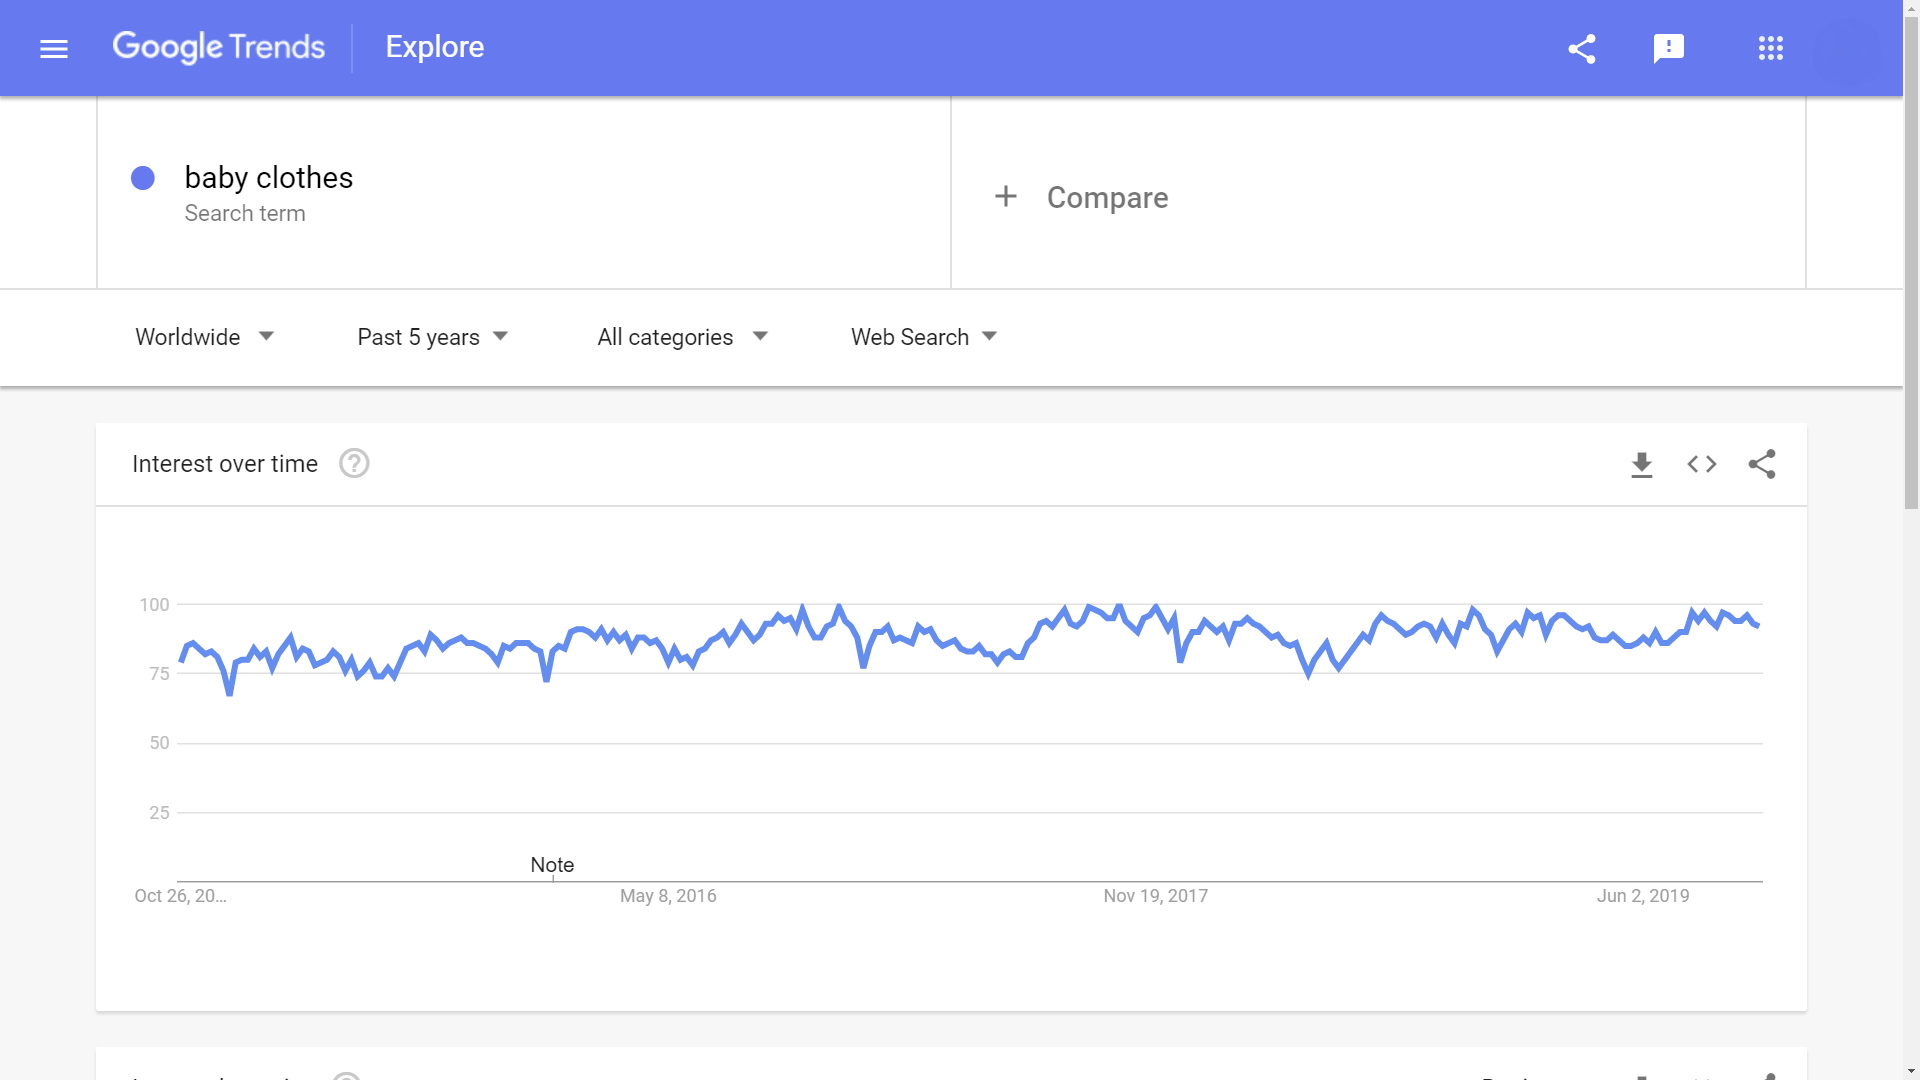Open the Google apps grid
This screenshot has width=1920, height=1080.
[1770, 48]
